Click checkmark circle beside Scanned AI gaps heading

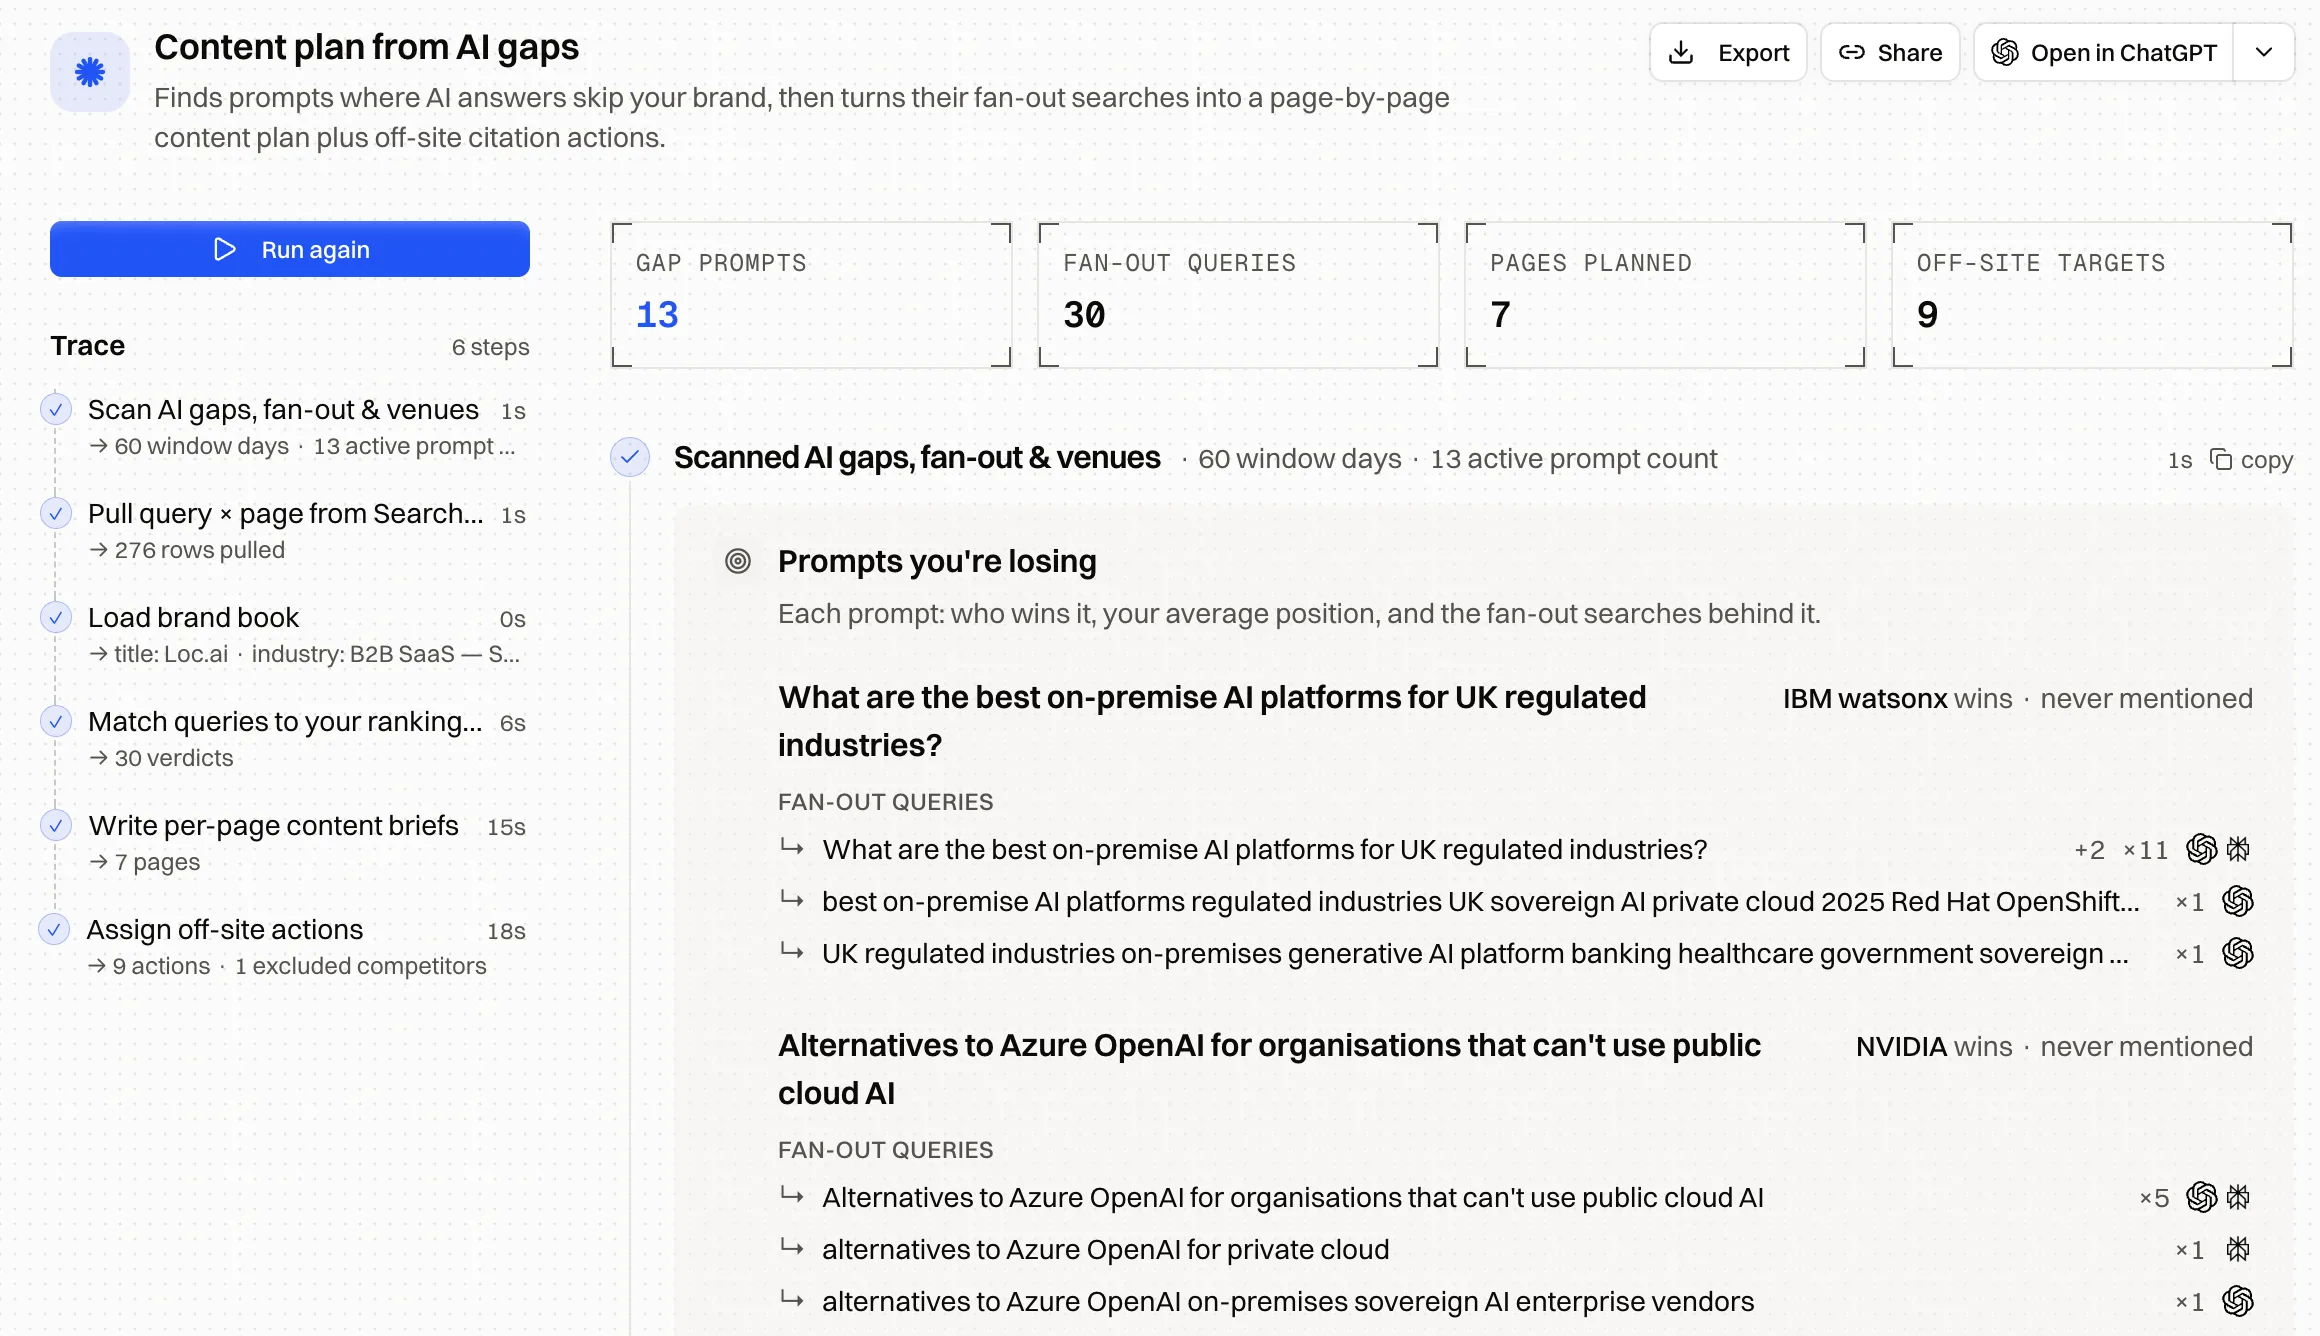[x=630, y=457]
